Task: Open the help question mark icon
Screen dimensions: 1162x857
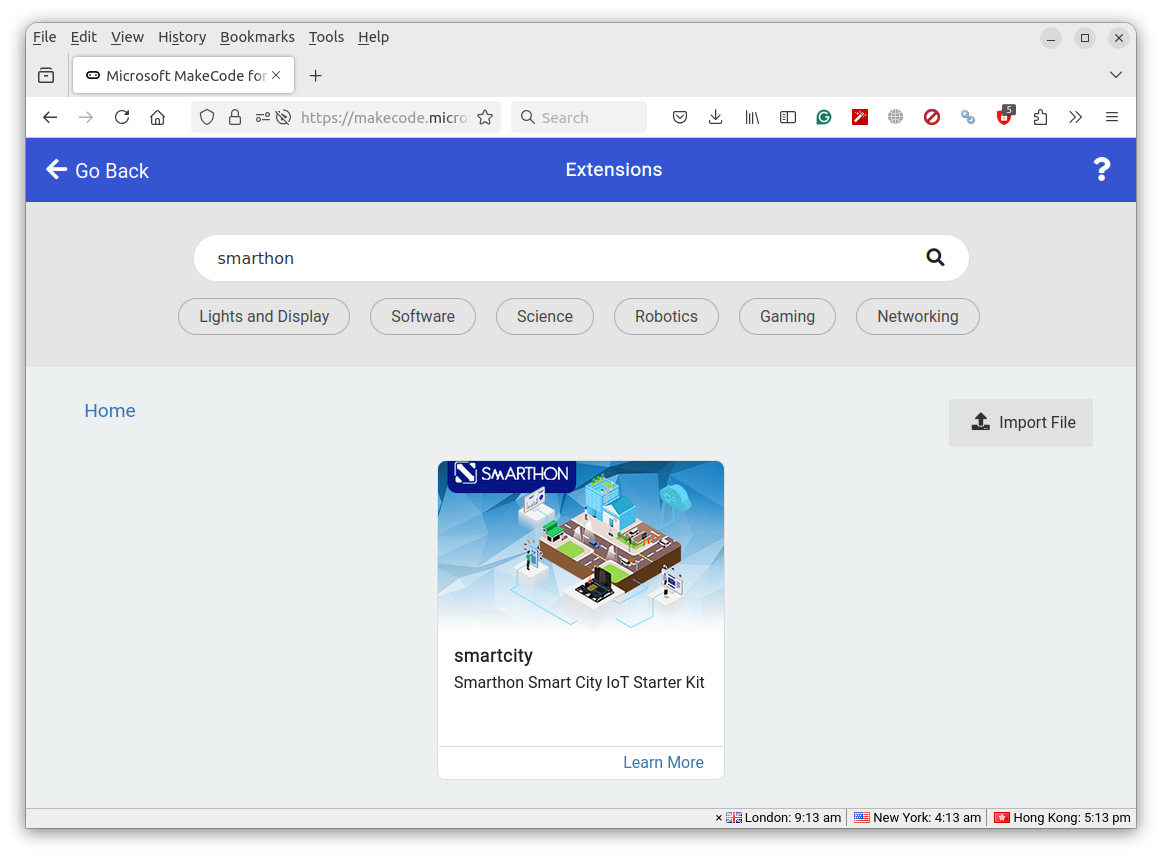Action: tap(1101, 170)
